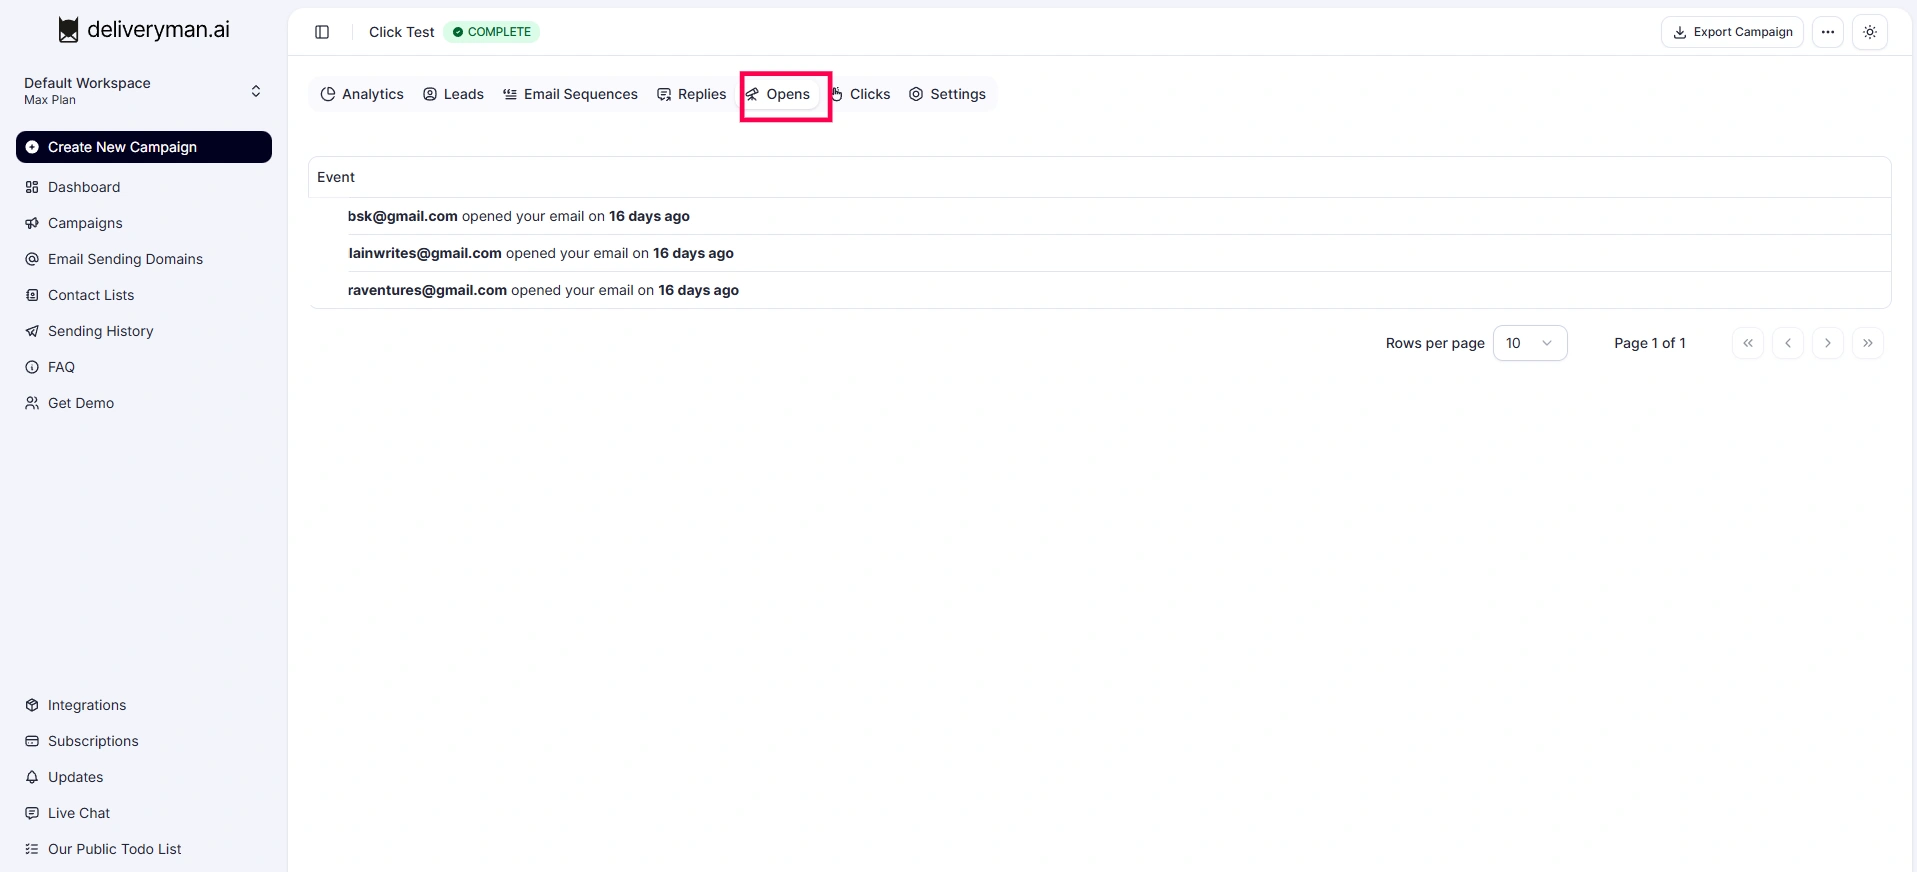1917x872 pixels.
Task: Open campaign Settings tab
Action: click(947, 94)
